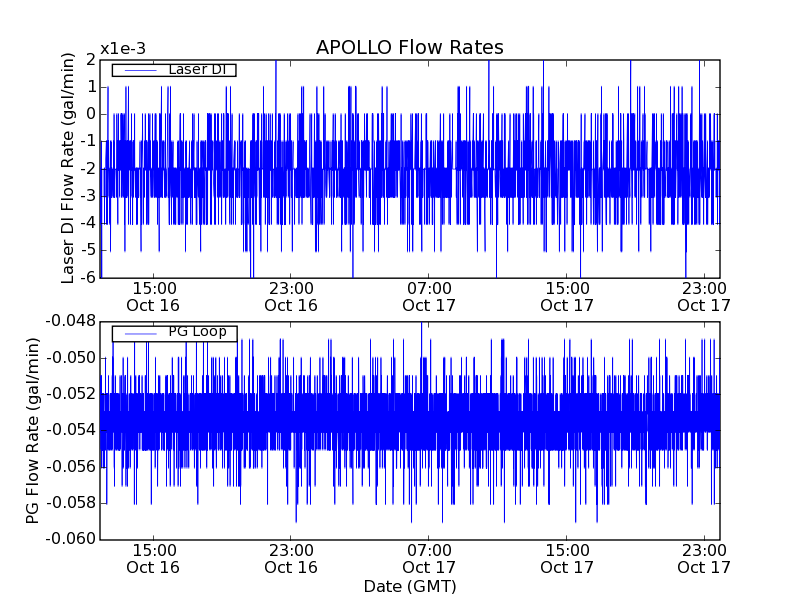
Task: Click the '-2' y-tick on the Laser DI plot
Action: (88, 169)
